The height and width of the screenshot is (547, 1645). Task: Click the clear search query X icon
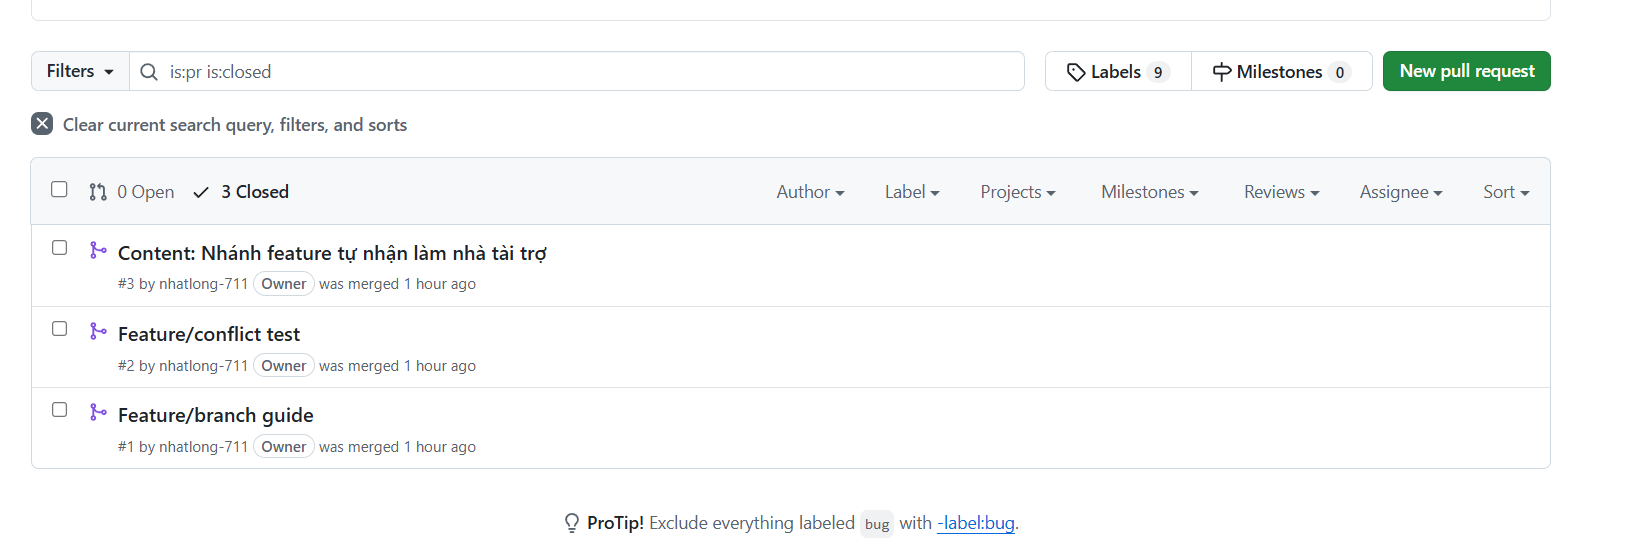42,124
